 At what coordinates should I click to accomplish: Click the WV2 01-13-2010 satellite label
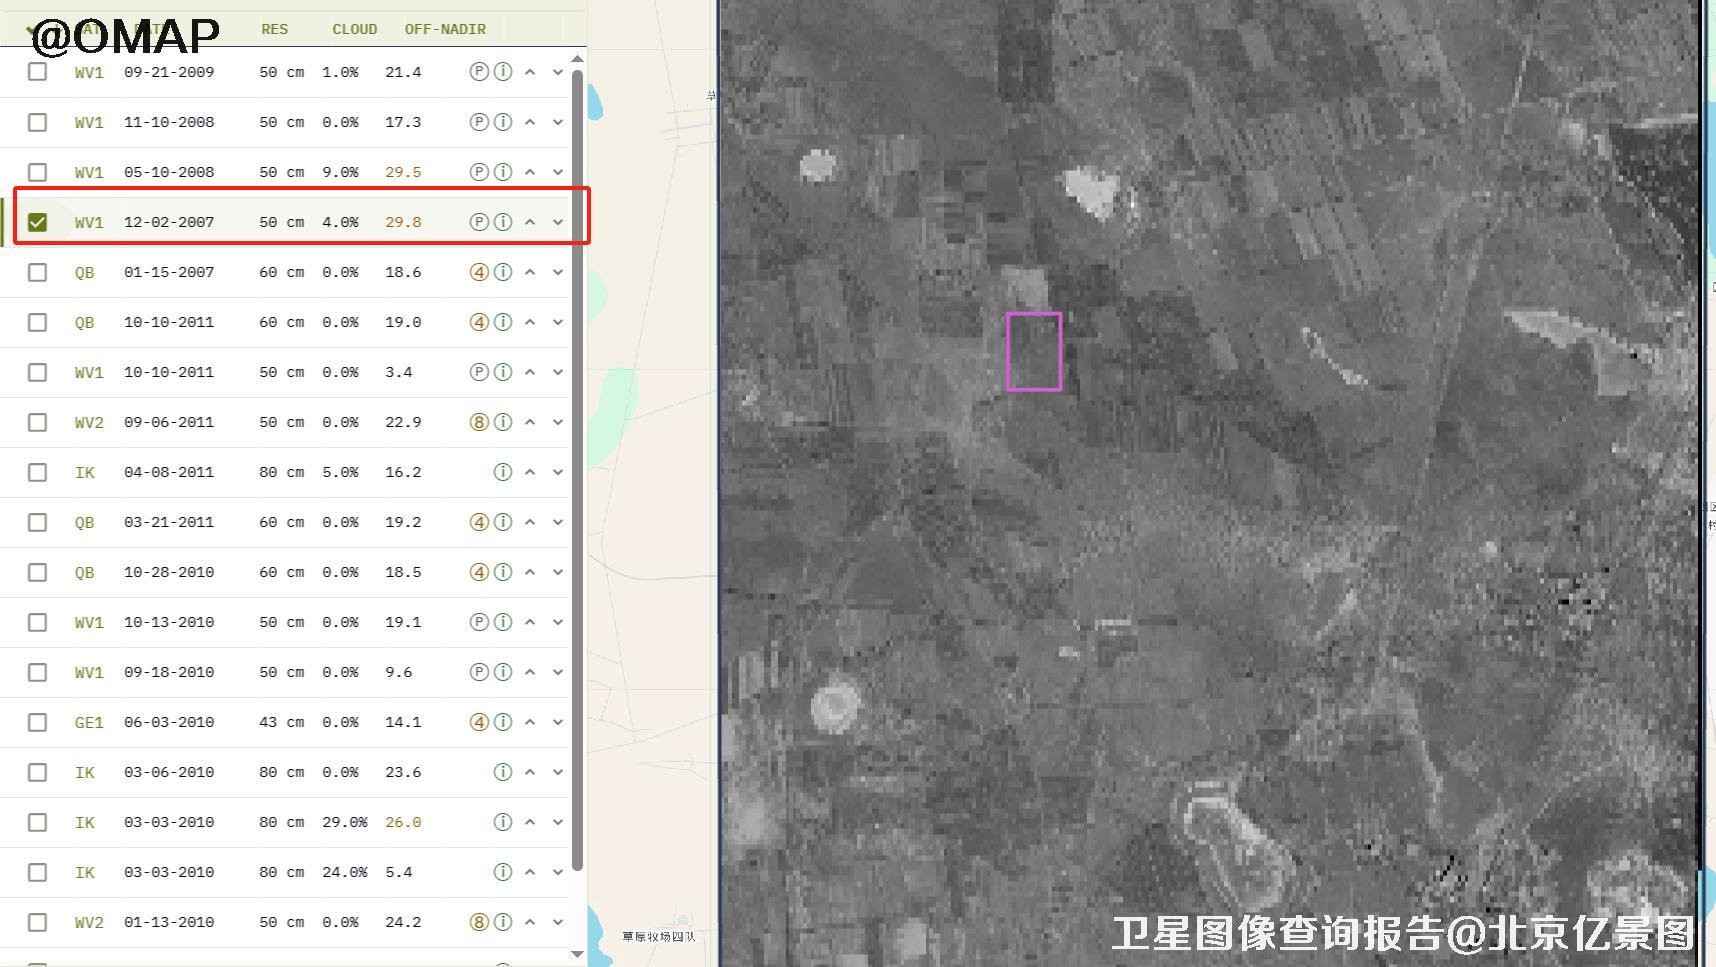[89, 922]
